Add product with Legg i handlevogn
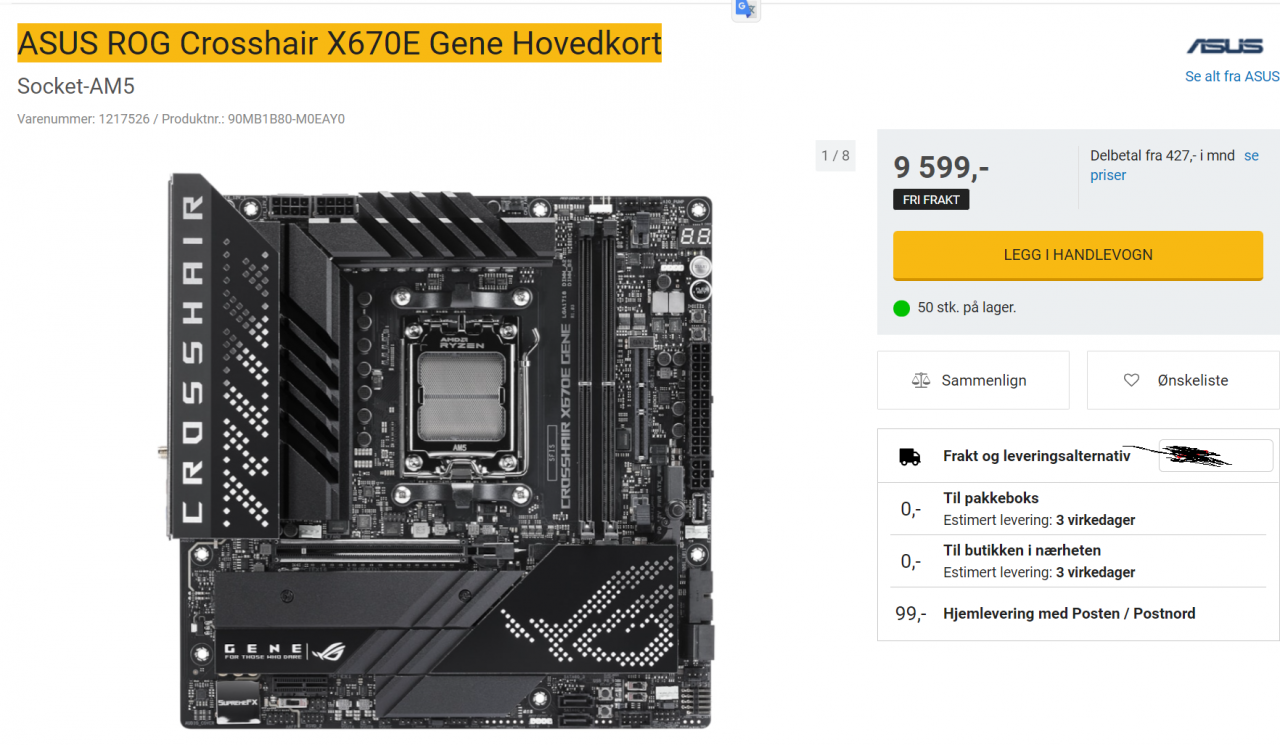Image resolution: width=1280 pixels, height=745 pixels. tap(1078, 255)
